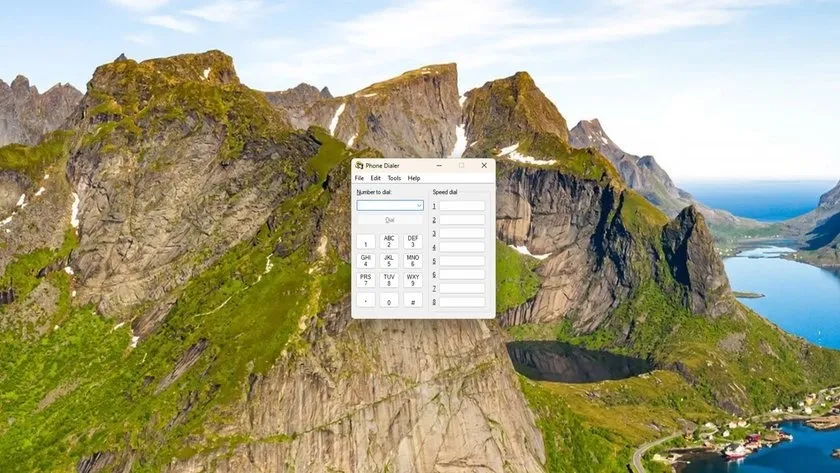Minimize the Phone Dialer window

pyautogui.click(x=439, y=166)
